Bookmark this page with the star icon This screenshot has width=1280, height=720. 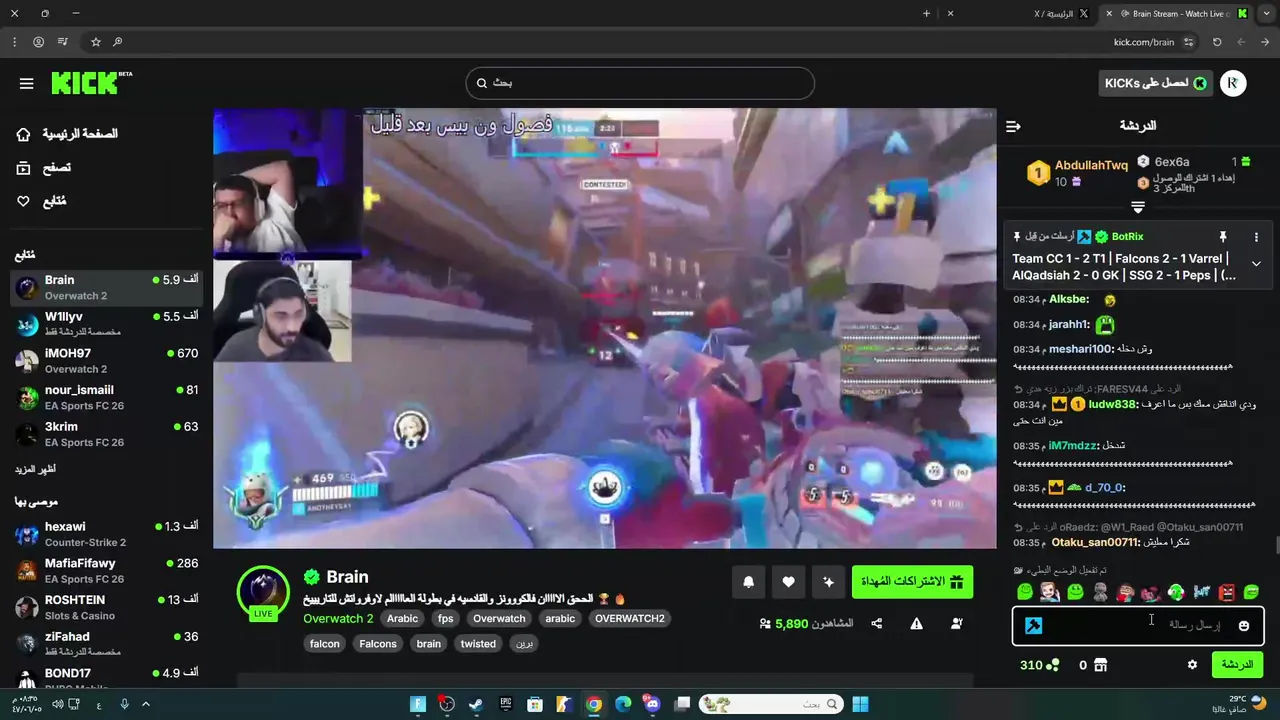point(96,42)
